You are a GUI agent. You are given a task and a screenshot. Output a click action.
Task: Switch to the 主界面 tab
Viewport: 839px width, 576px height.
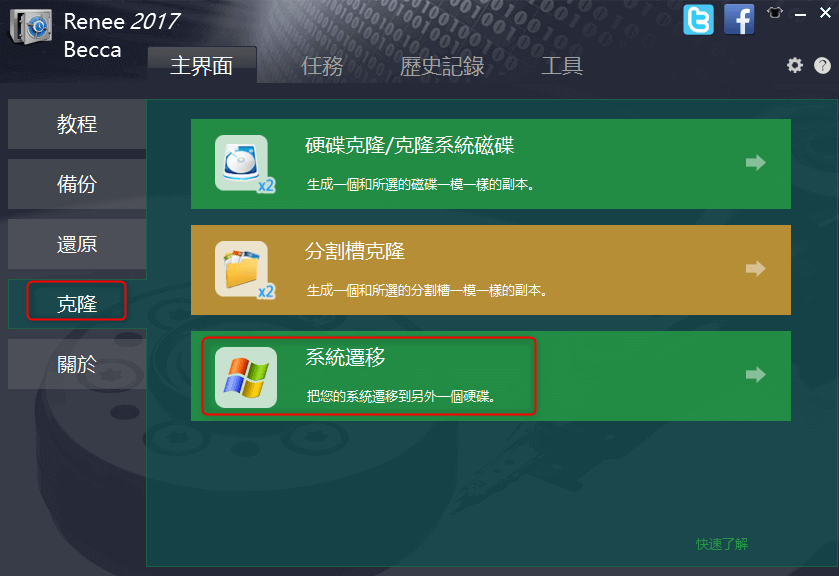tap(202, 65)
